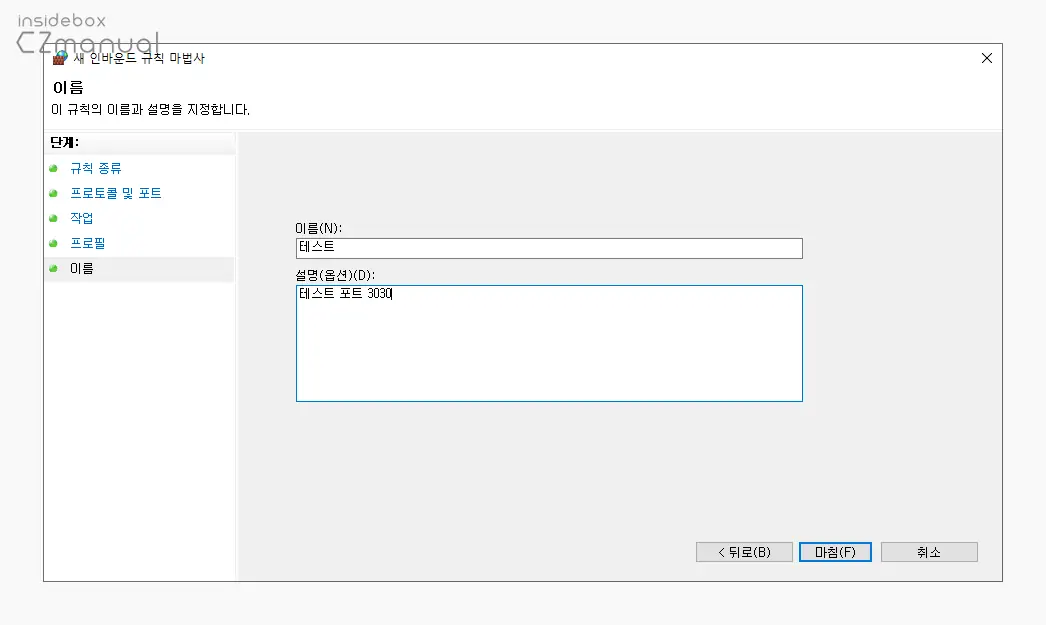Select the 프로필 step in sidebar
The width and height of the screenshot is (1046, 625).
click(87, 243)
